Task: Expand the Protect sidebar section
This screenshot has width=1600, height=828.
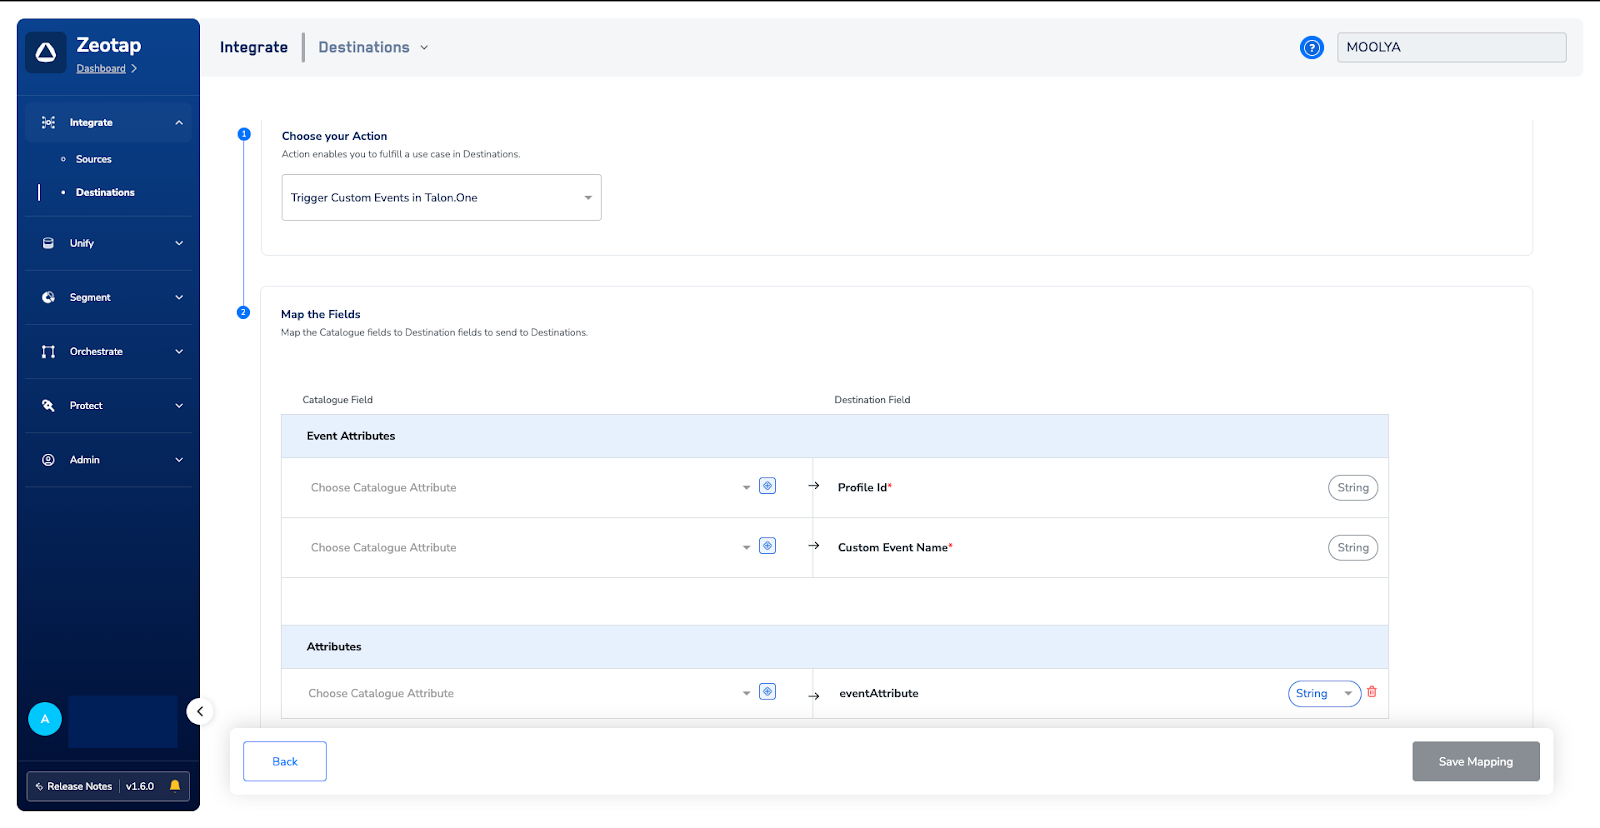Action: tap(179, 405)
